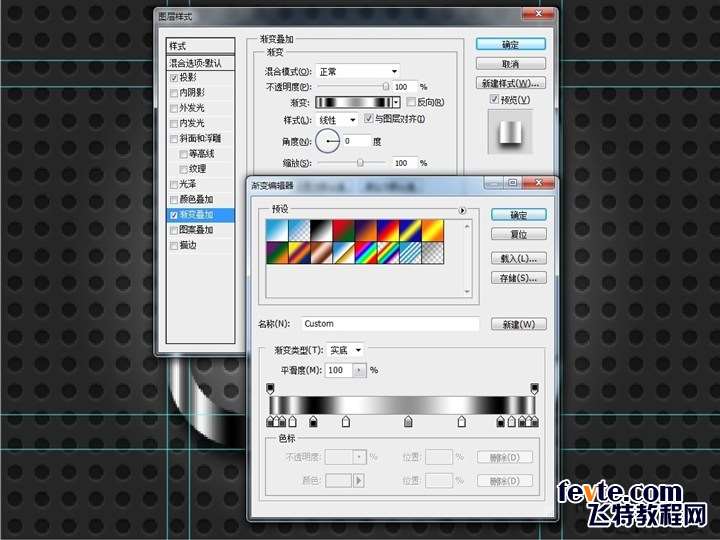This screenshot has width=720, height=540.
Task: Click the 不透明度 opacity slider handle
Action: [385, 87]
